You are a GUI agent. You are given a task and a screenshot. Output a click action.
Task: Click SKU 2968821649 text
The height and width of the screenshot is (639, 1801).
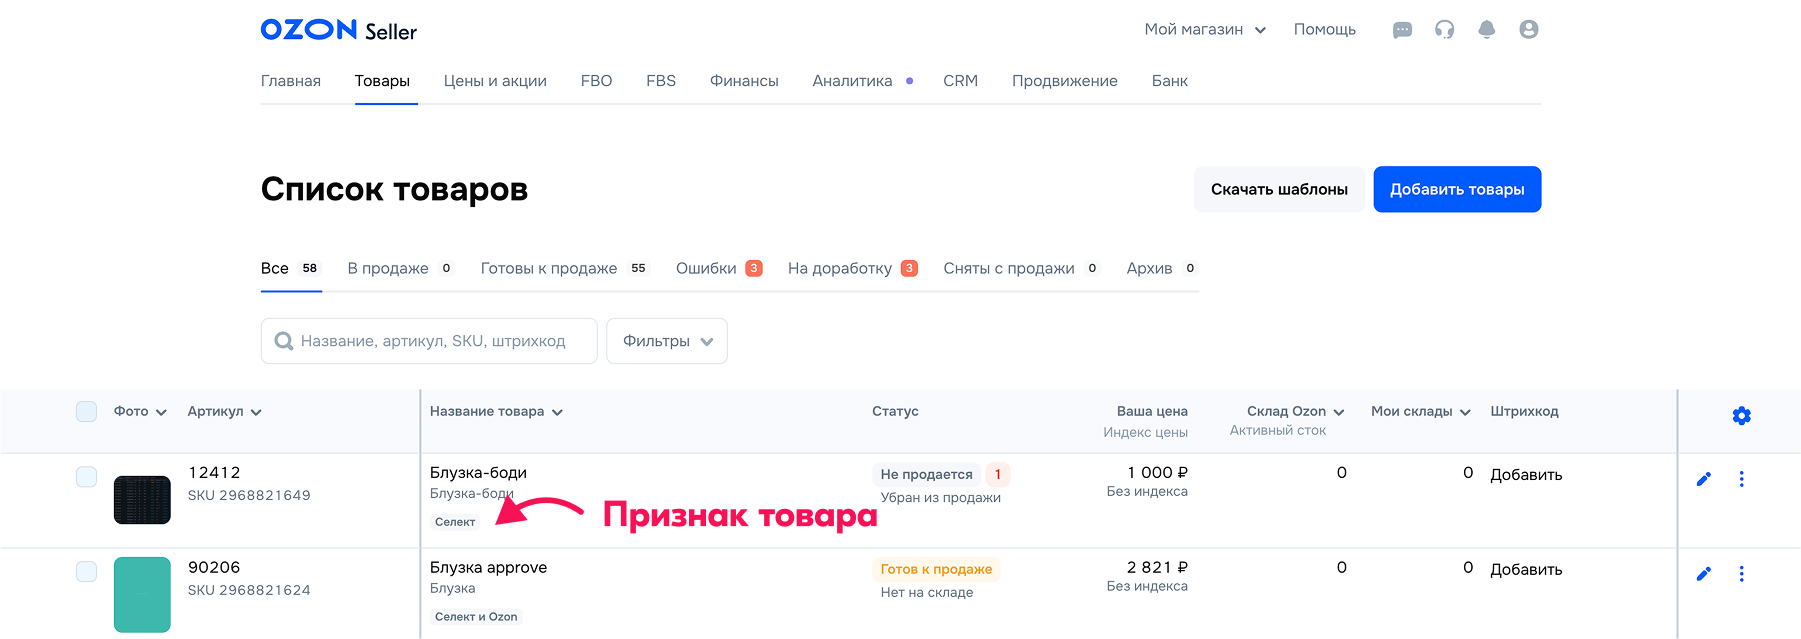point(249,496)
